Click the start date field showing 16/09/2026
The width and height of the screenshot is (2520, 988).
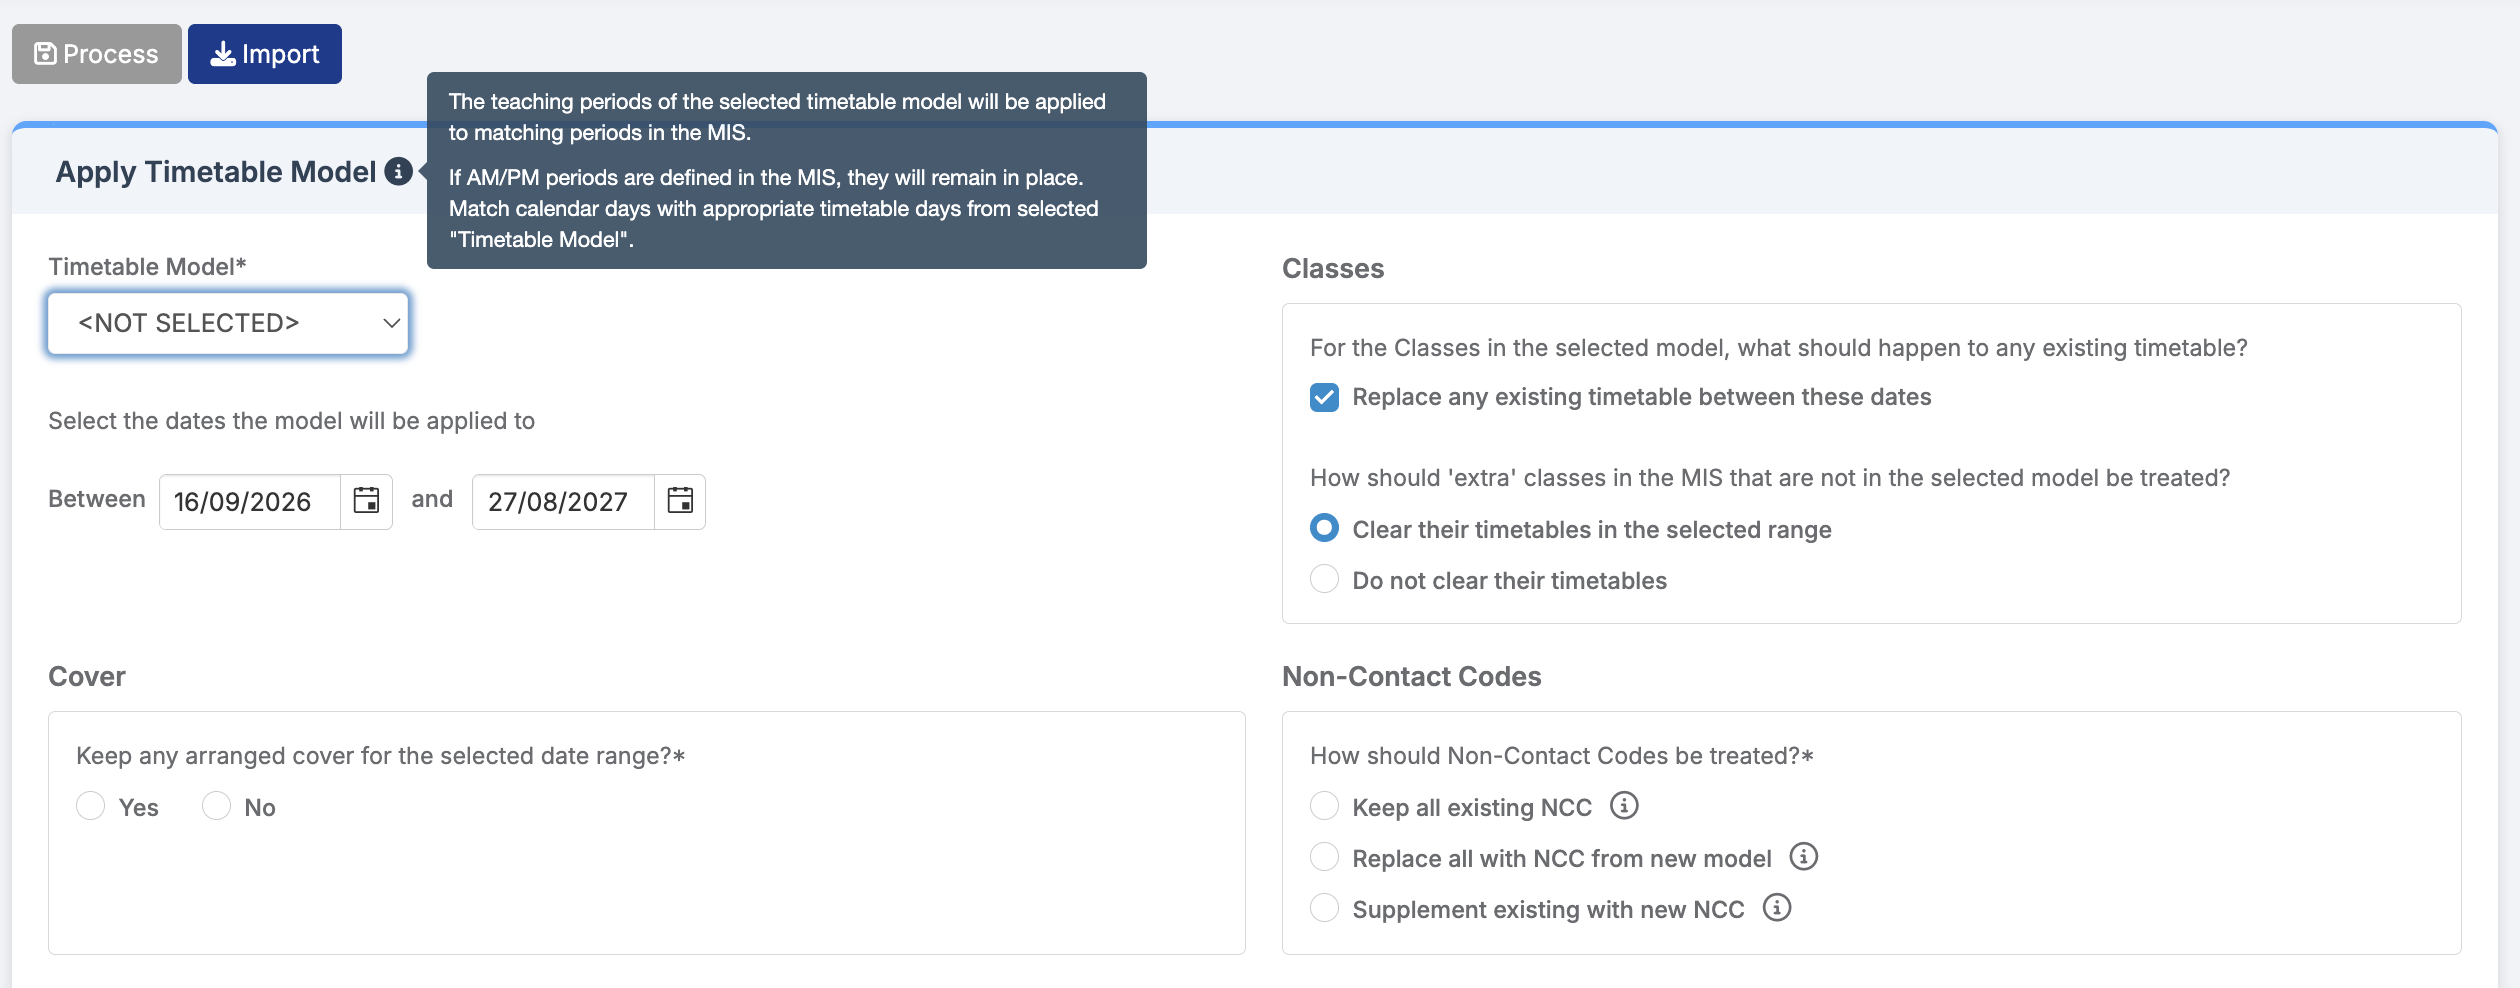pos(250,502)
